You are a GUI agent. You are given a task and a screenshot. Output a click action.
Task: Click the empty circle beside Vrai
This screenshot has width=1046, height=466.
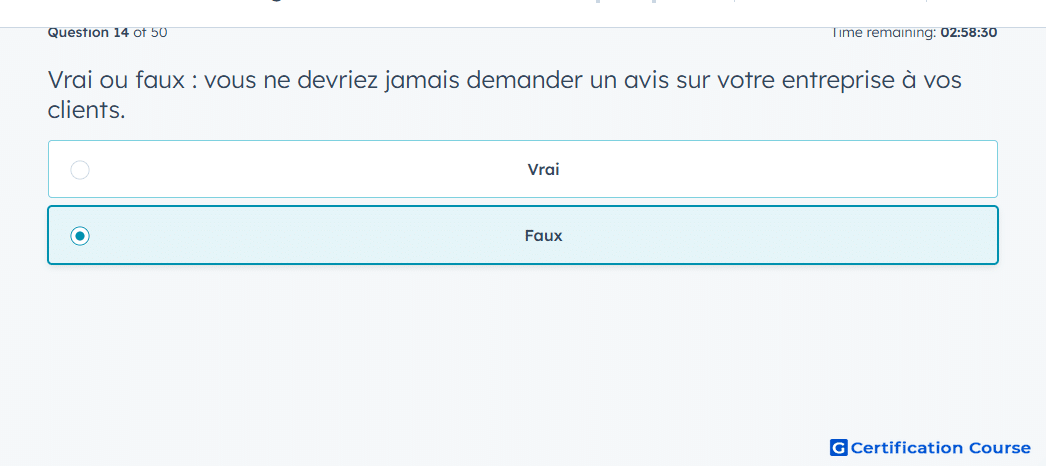pos(80,170)
